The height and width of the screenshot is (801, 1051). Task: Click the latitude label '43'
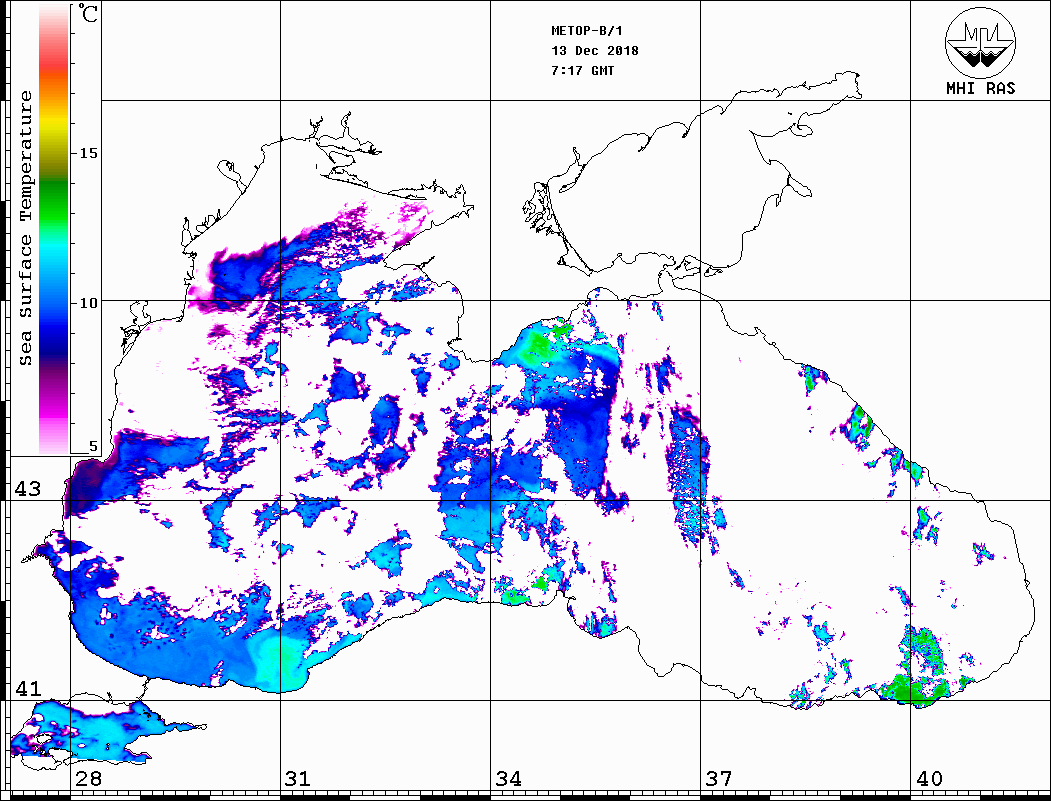tap(27, 489)
